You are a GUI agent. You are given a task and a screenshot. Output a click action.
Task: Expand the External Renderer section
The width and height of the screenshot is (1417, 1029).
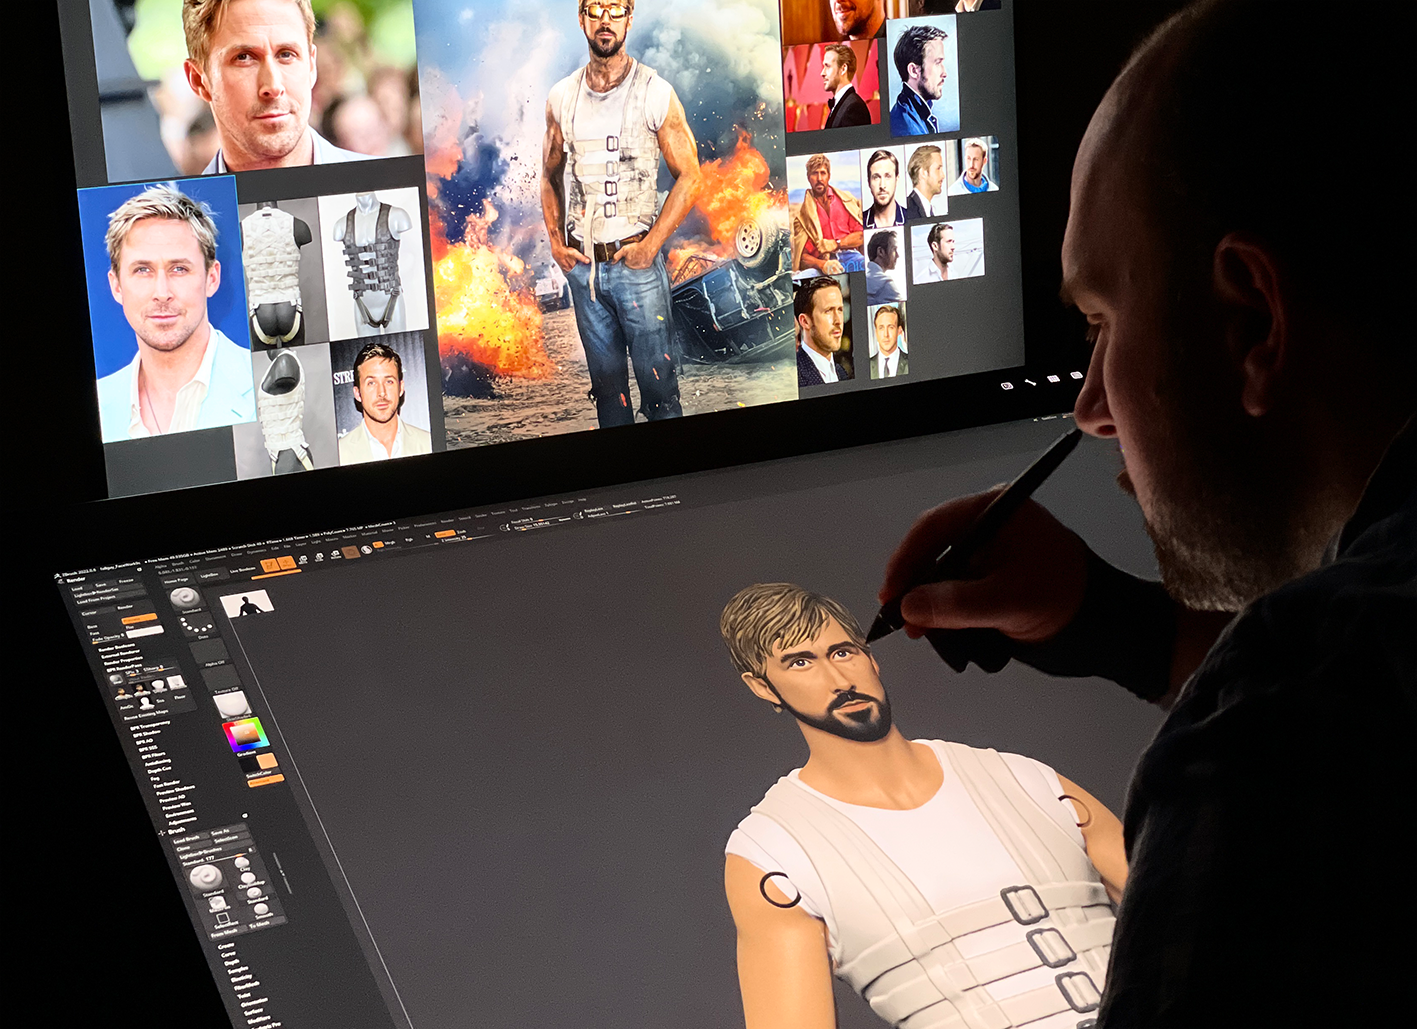point(120,655)
